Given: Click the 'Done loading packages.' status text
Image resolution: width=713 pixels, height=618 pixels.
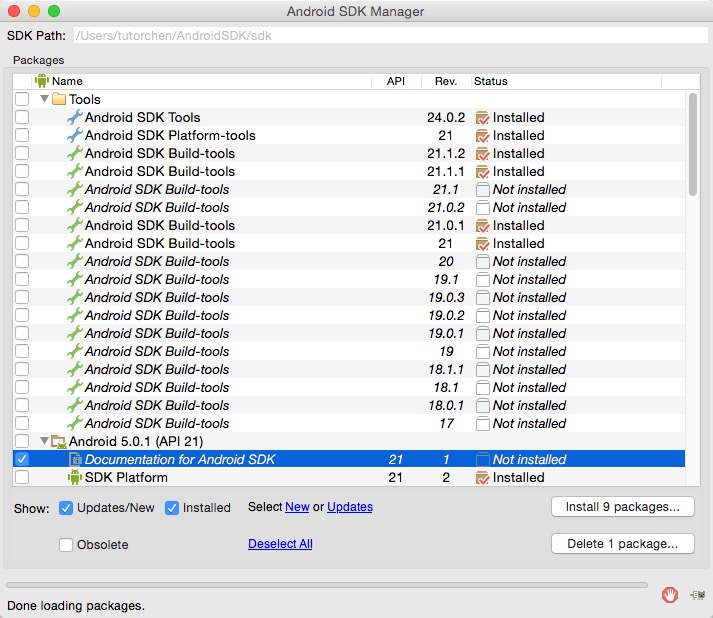Looking at the screenshot, I should (75, 606).
